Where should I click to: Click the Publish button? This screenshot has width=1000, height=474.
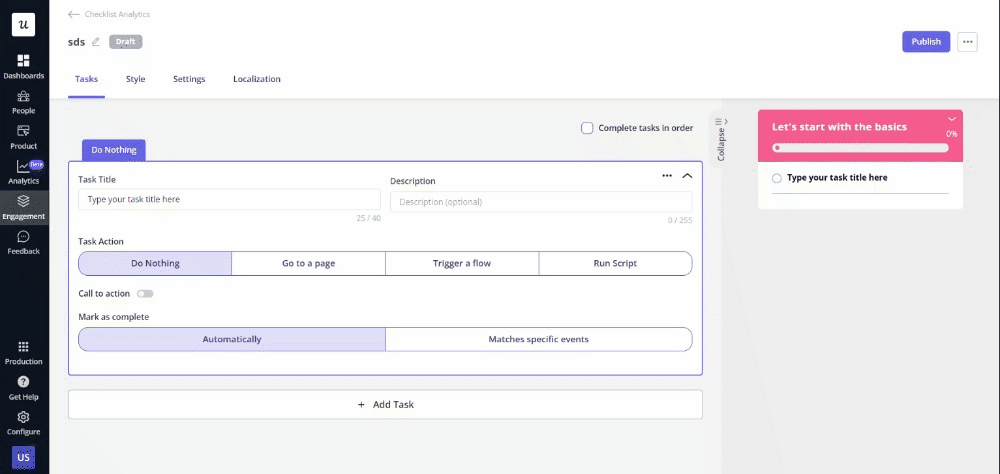(926, 42)
